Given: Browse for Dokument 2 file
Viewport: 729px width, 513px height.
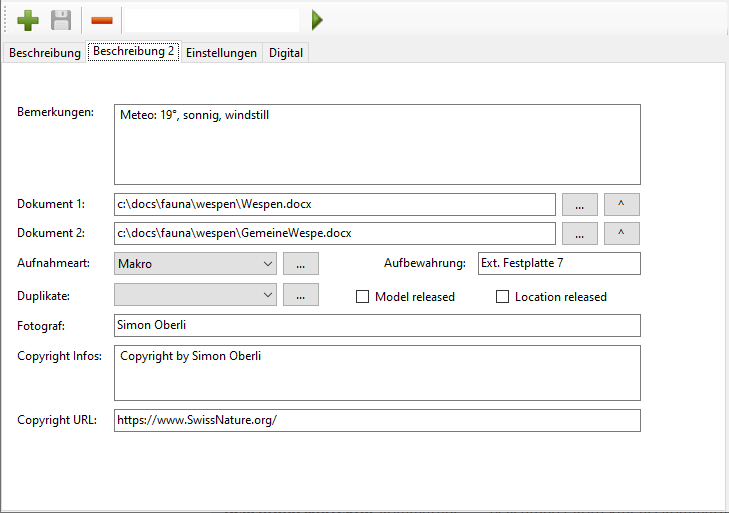Looking at the screenshot, I should coord(579,233).
